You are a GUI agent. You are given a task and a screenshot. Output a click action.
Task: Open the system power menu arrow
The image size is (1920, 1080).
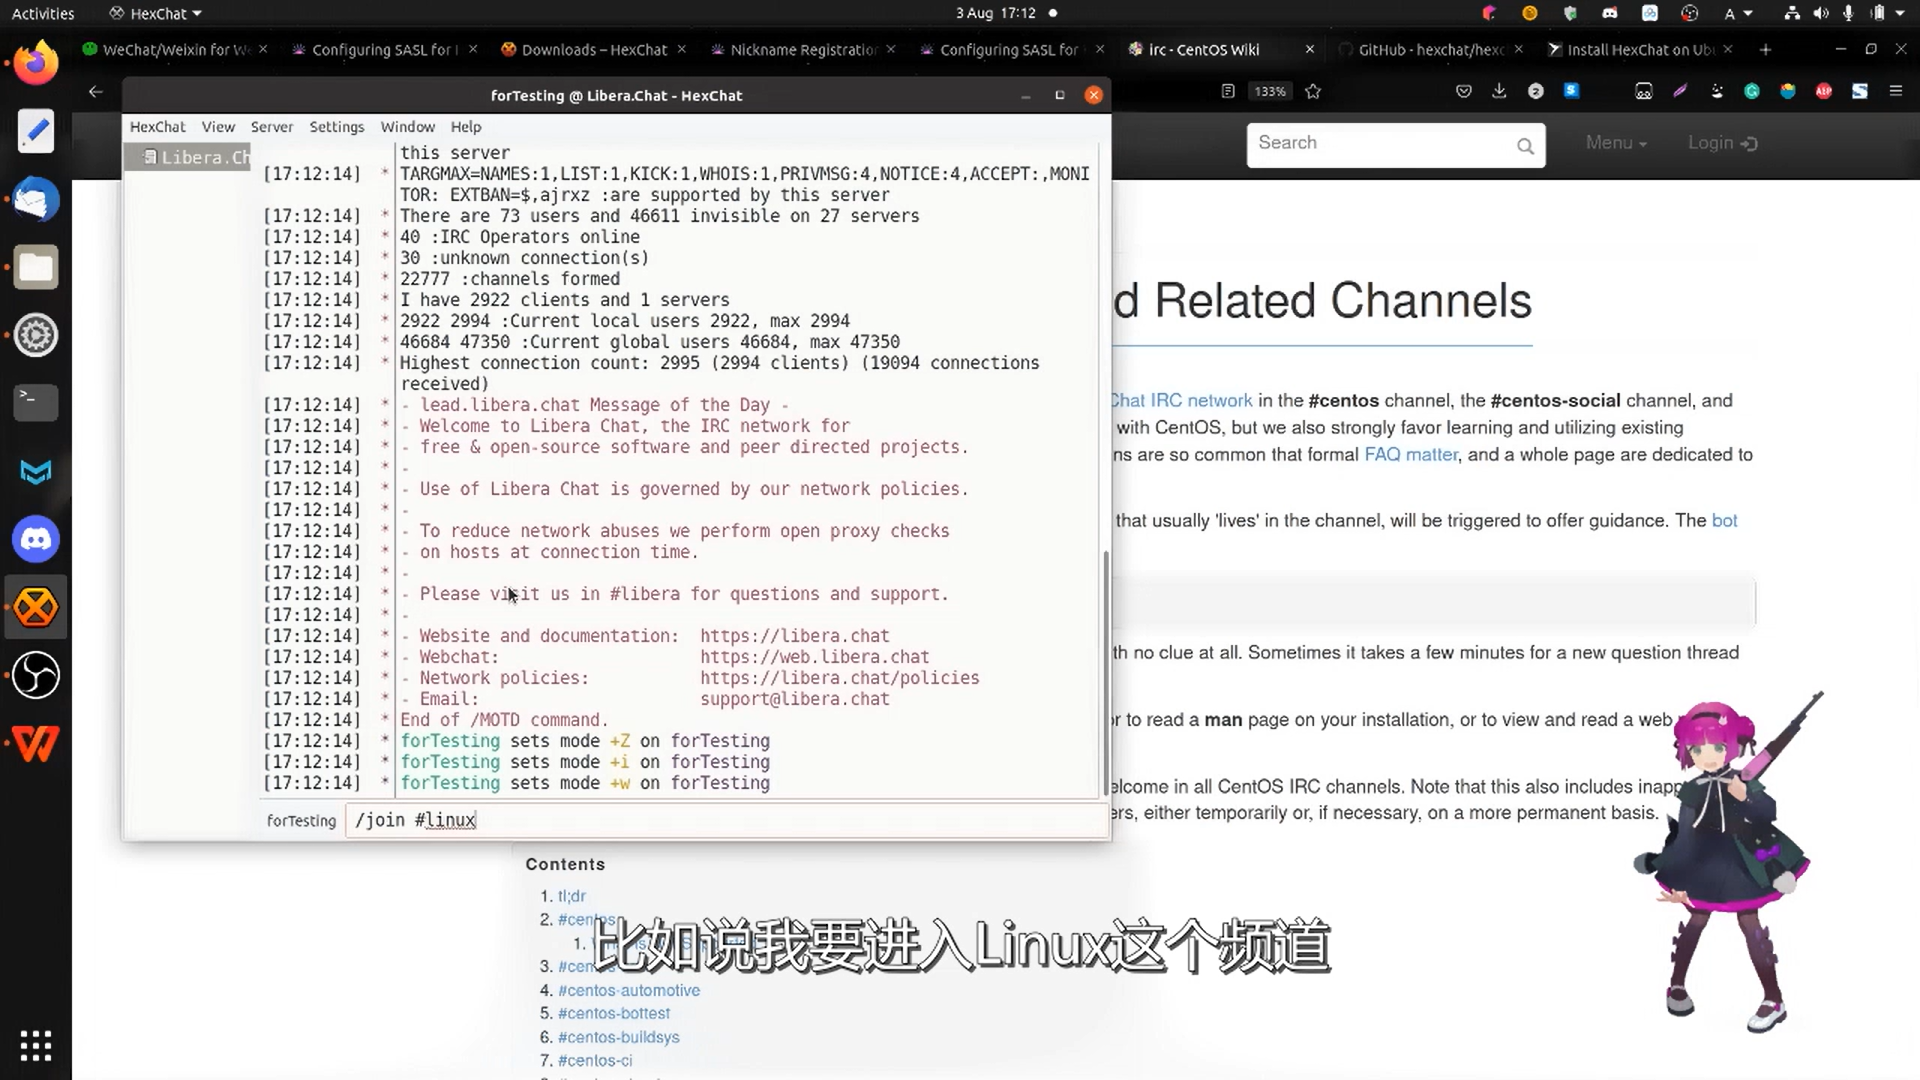tap(1899, 13)
